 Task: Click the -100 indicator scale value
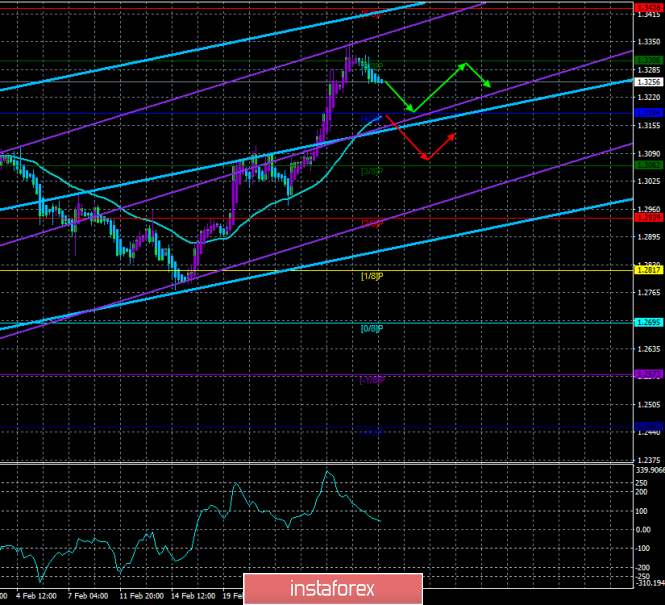pos(643,549)
